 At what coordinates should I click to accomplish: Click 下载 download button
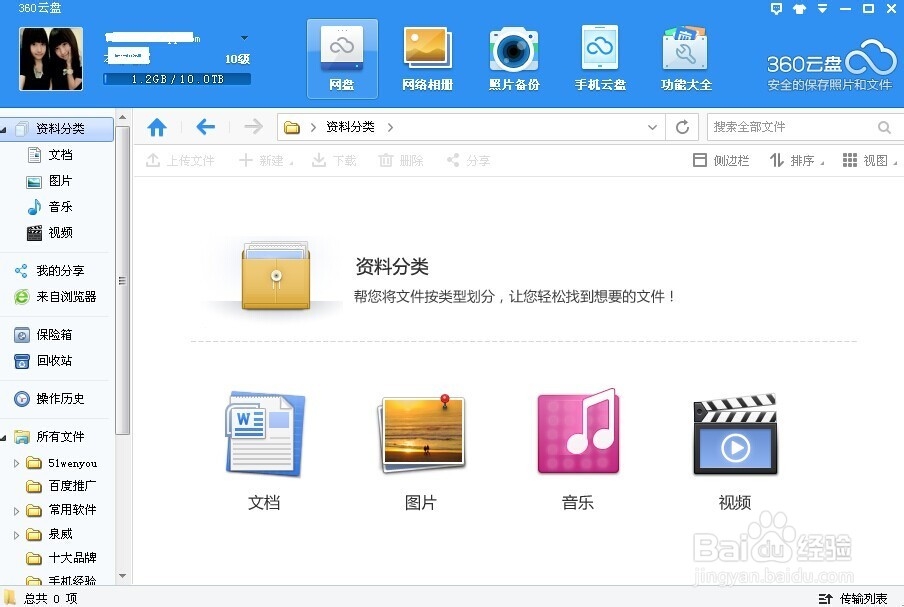[x=334, y=160]
